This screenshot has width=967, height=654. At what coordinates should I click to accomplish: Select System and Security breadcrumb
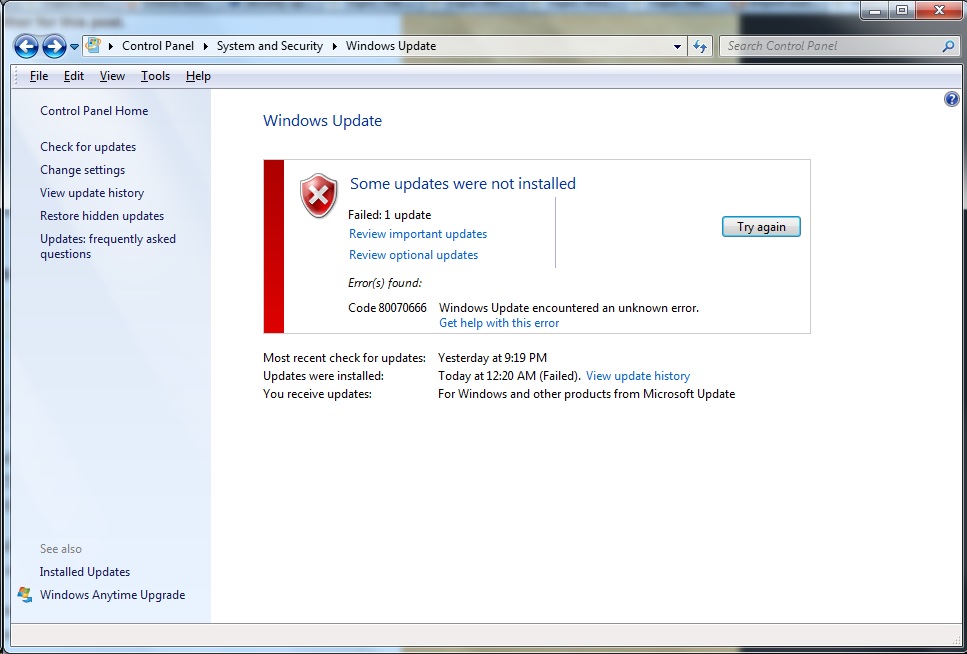[x=270, y=46]
